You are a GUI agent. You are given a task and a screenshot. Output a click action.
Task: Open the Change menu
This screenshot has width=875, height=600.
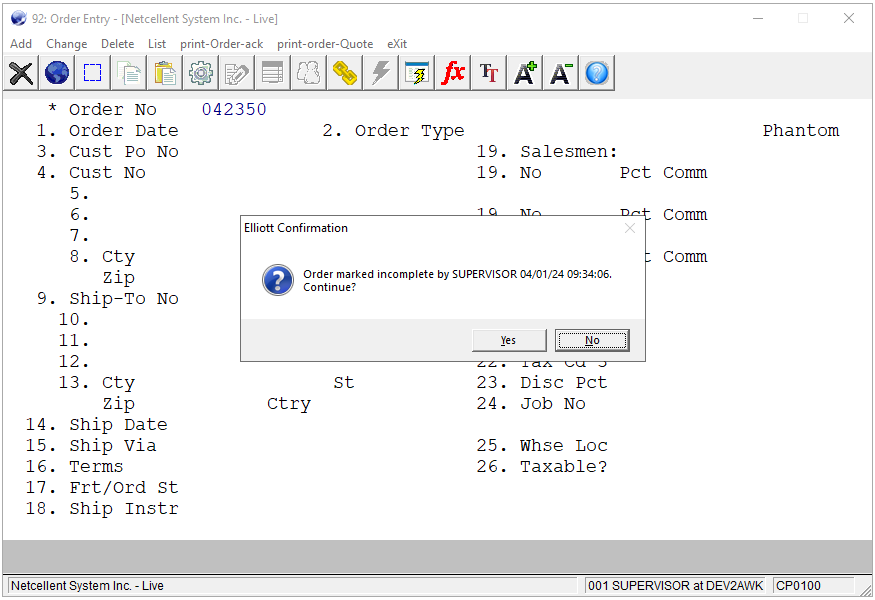point(66,44)
